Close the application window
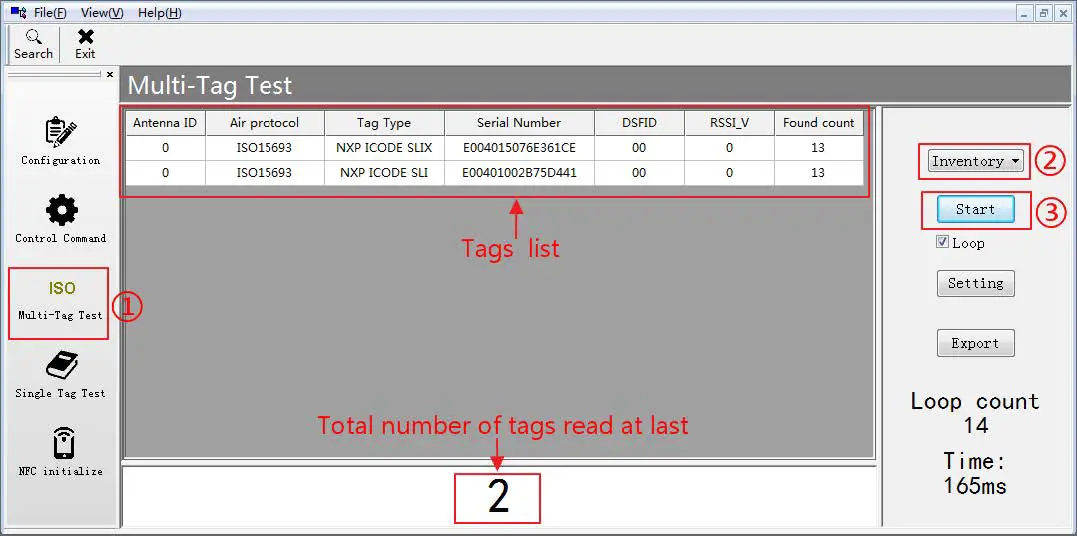This screenshot has width=1077, height=536. (1063, 12)
